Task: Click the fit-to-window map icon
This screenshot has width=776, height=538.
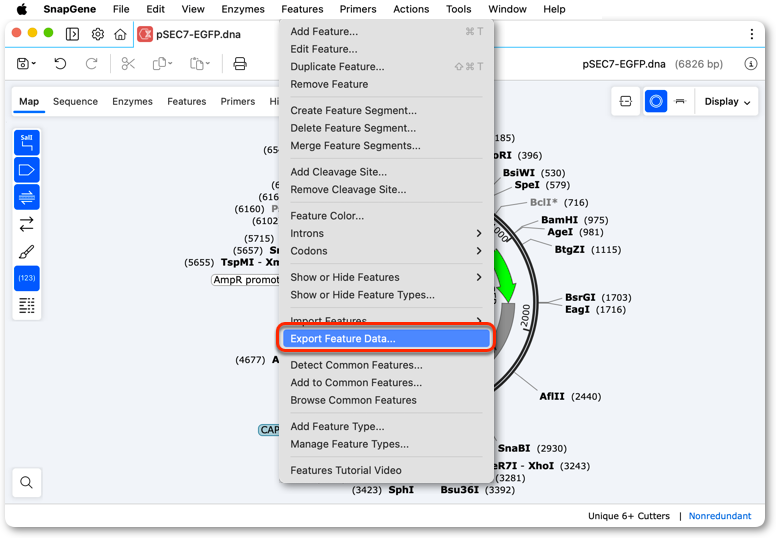Action: pos(626,101)
